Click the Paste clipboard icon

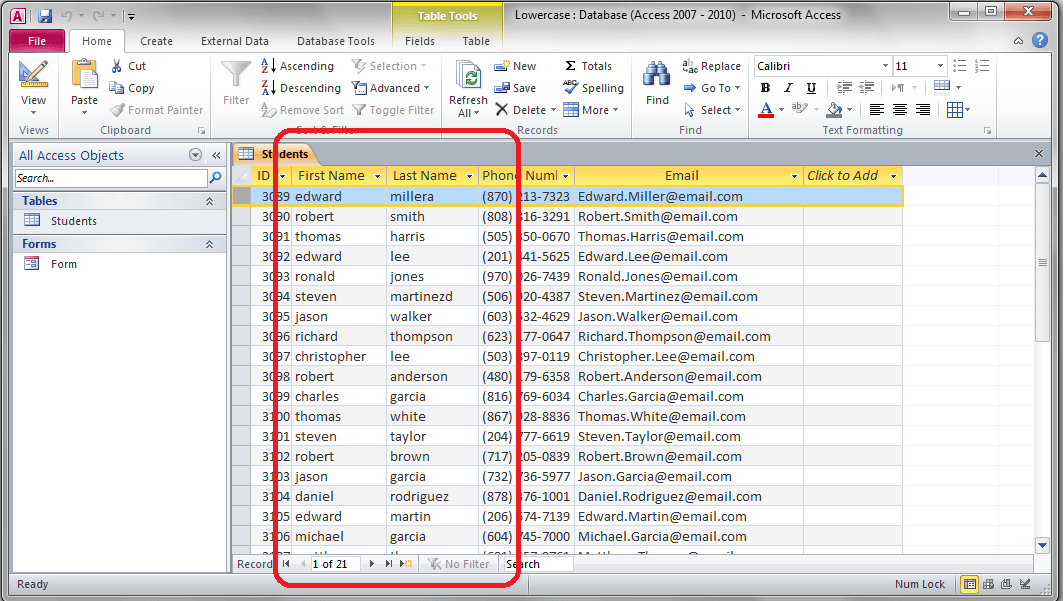pos(84,75)
